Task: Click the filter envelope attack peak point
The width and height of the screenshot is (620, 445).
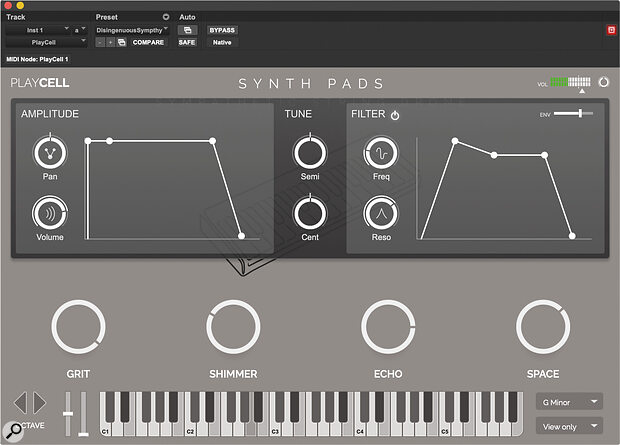Action: [x=455, y=141]
